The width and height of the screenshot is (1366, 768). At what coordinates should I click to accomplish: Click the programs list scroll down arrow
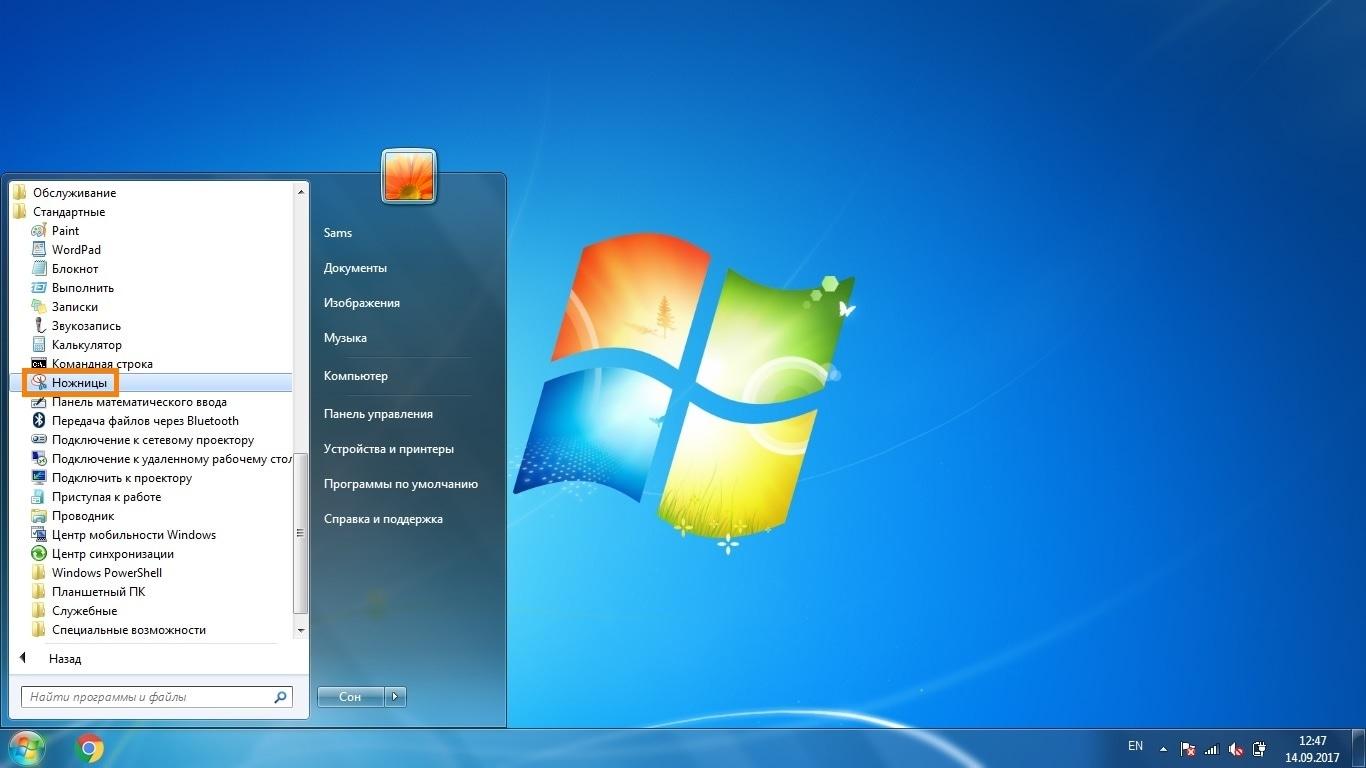coord(300,631)
